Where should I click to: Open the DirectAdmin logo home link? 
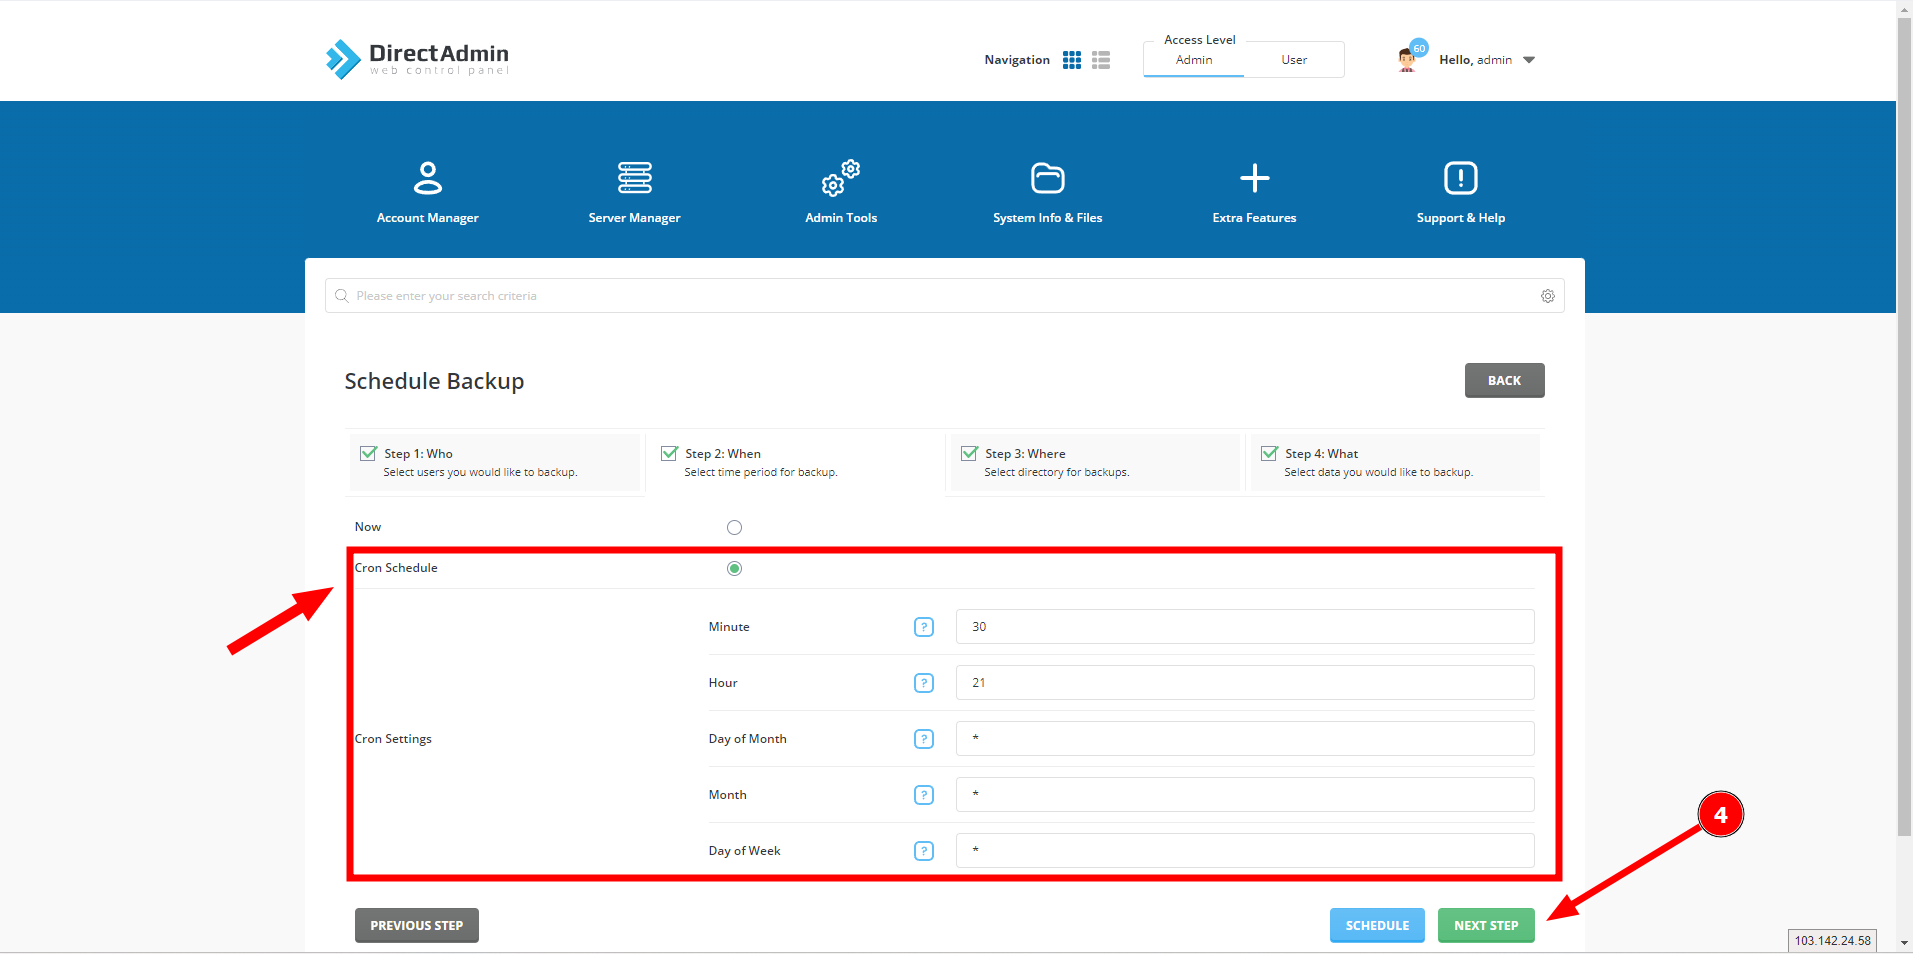click(417, 59)
